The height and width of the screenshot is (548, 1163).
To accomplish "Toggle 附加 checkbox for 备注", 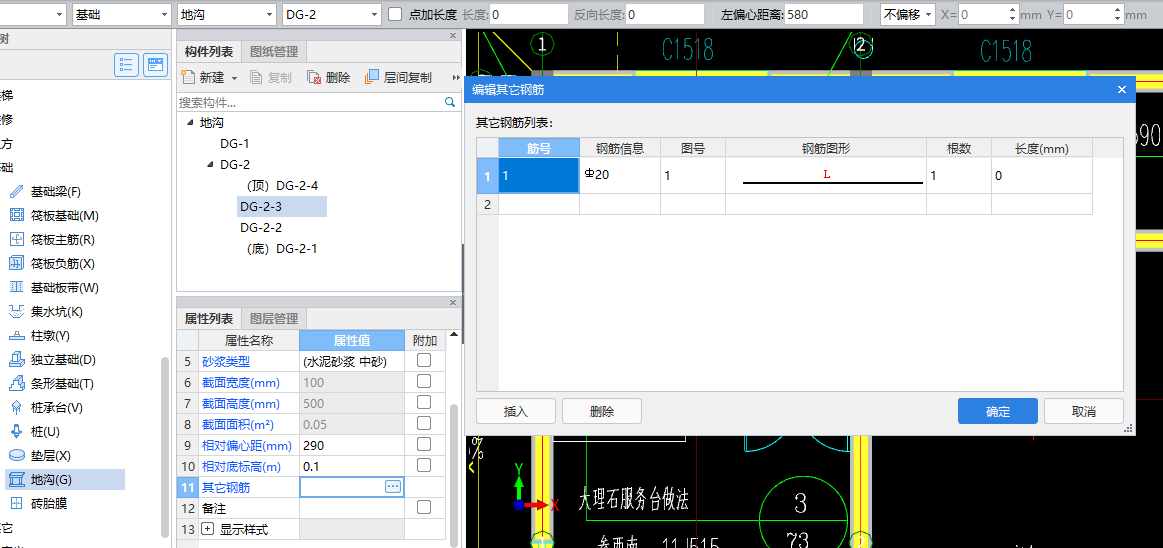I will point(424,507).
